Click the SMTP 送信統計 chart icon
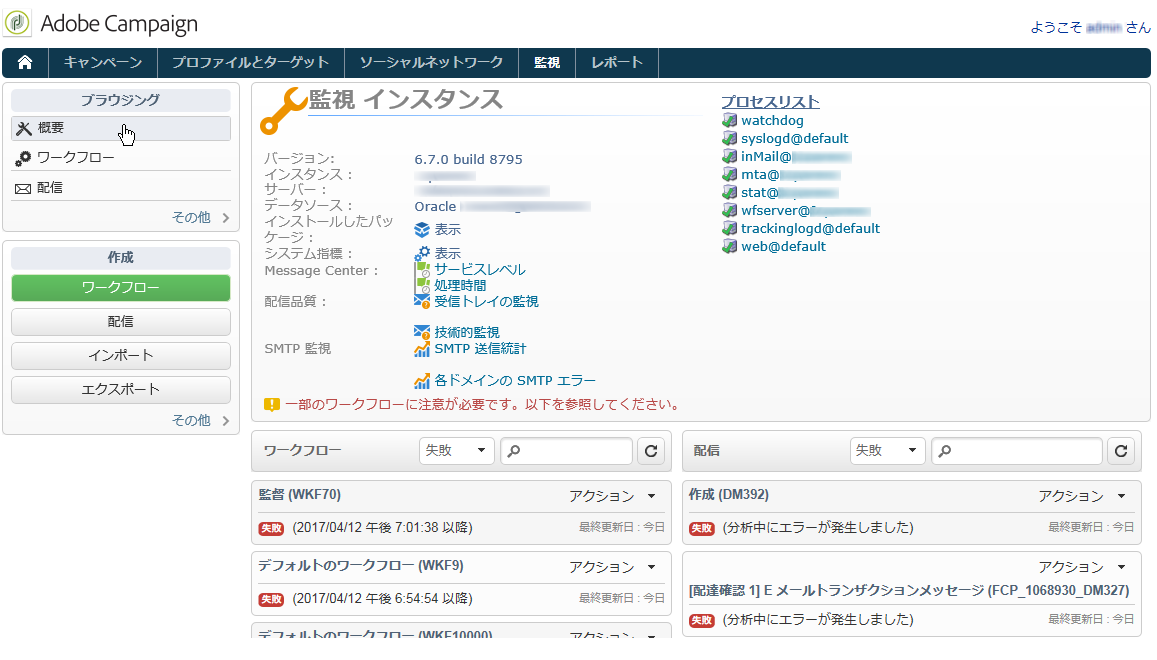This screenshot has height=660, width=1157. click(x=422, y=348)
